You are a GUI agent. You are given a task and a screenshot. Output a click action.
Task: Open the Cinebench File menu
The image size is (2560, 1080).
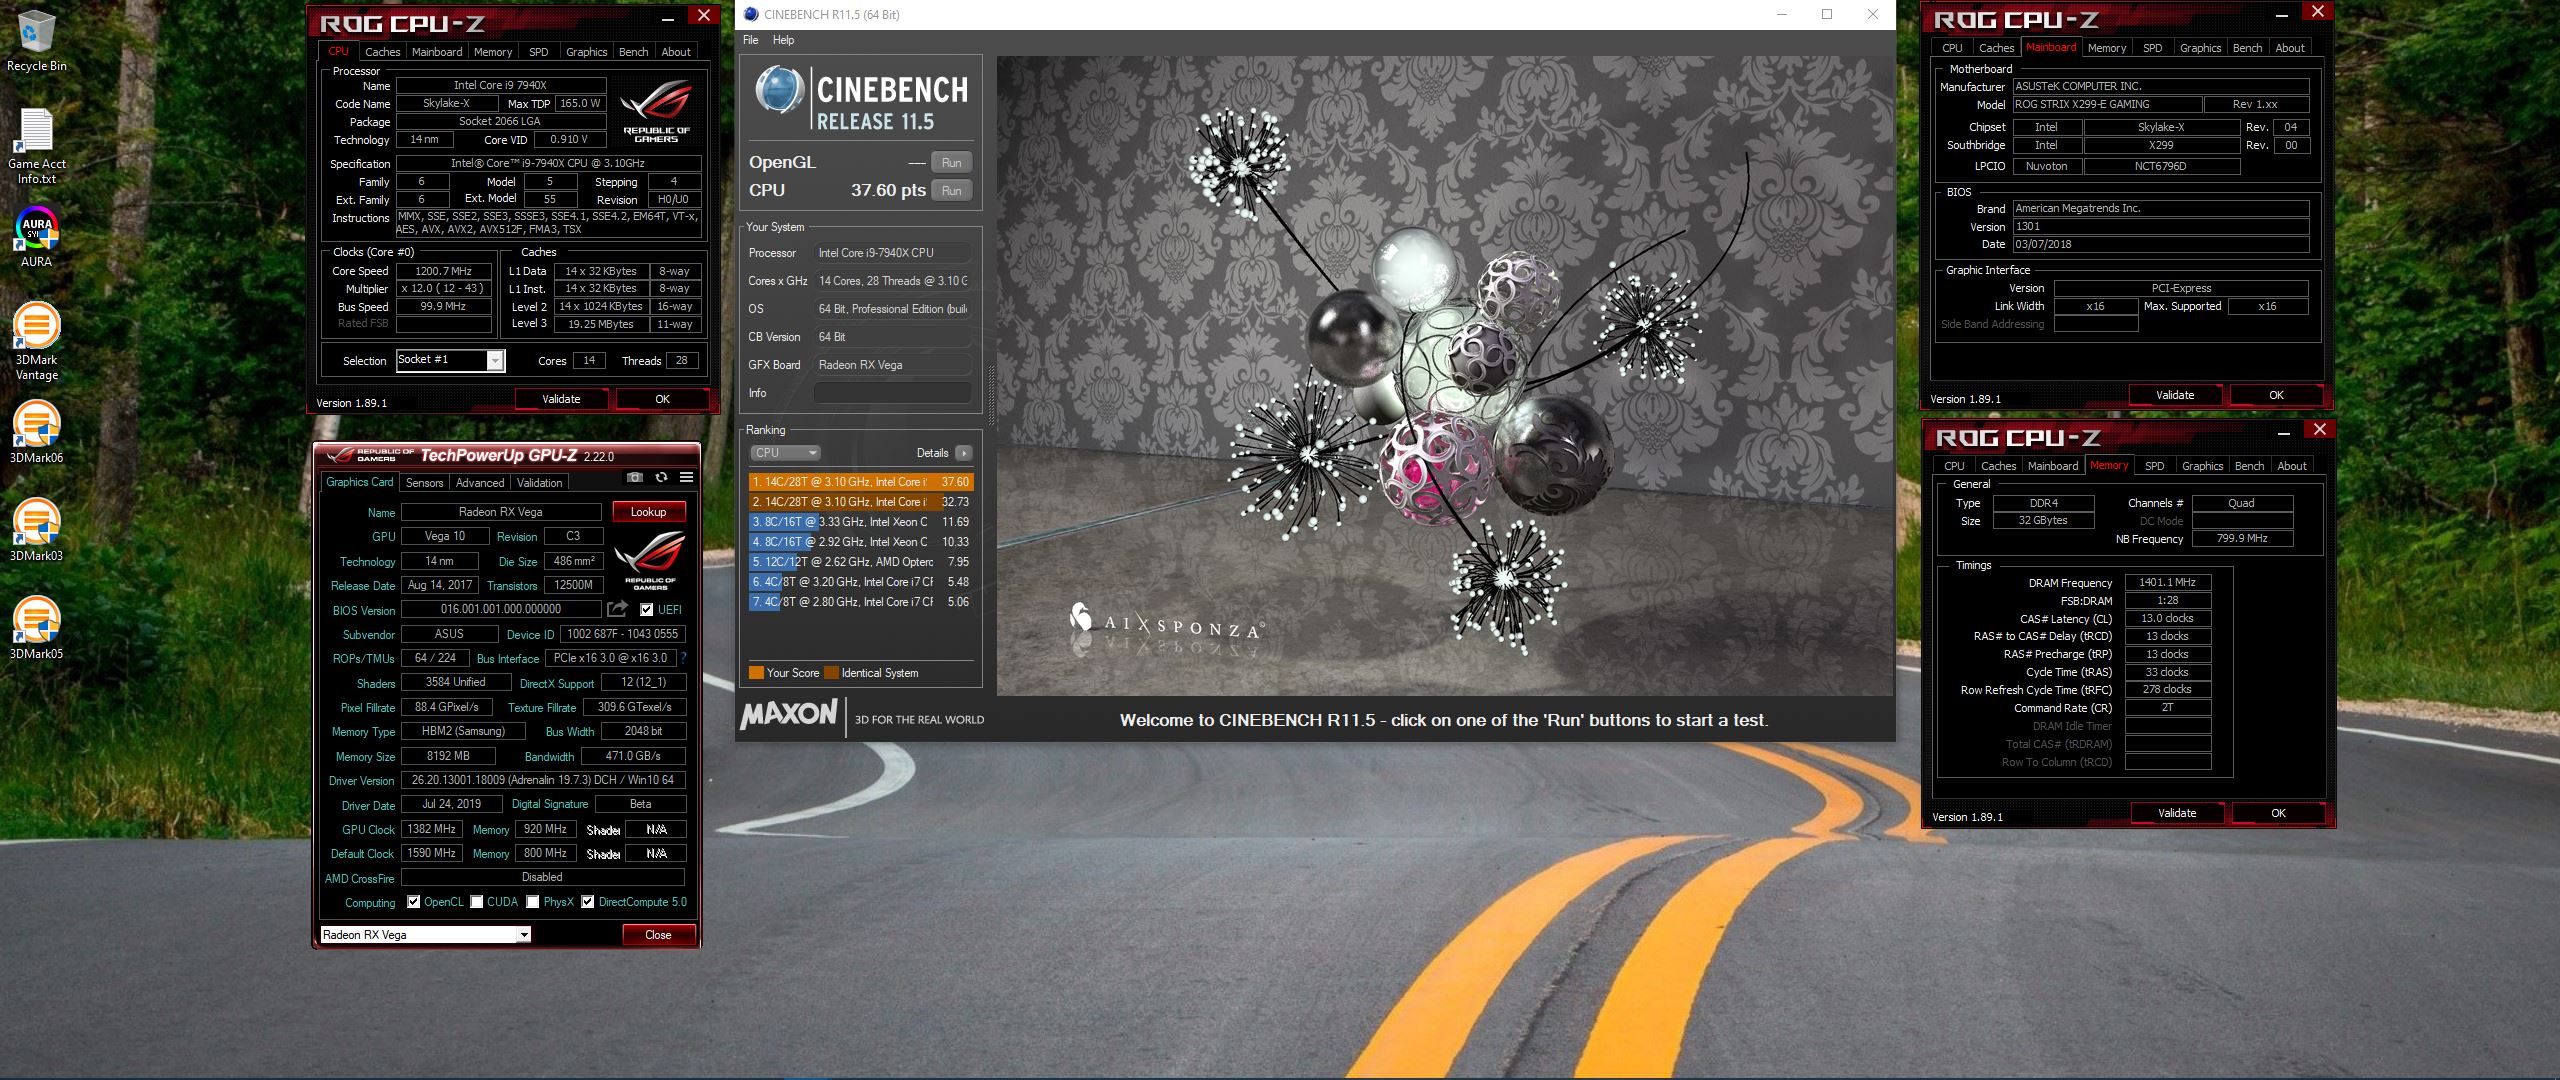point(750,40)
